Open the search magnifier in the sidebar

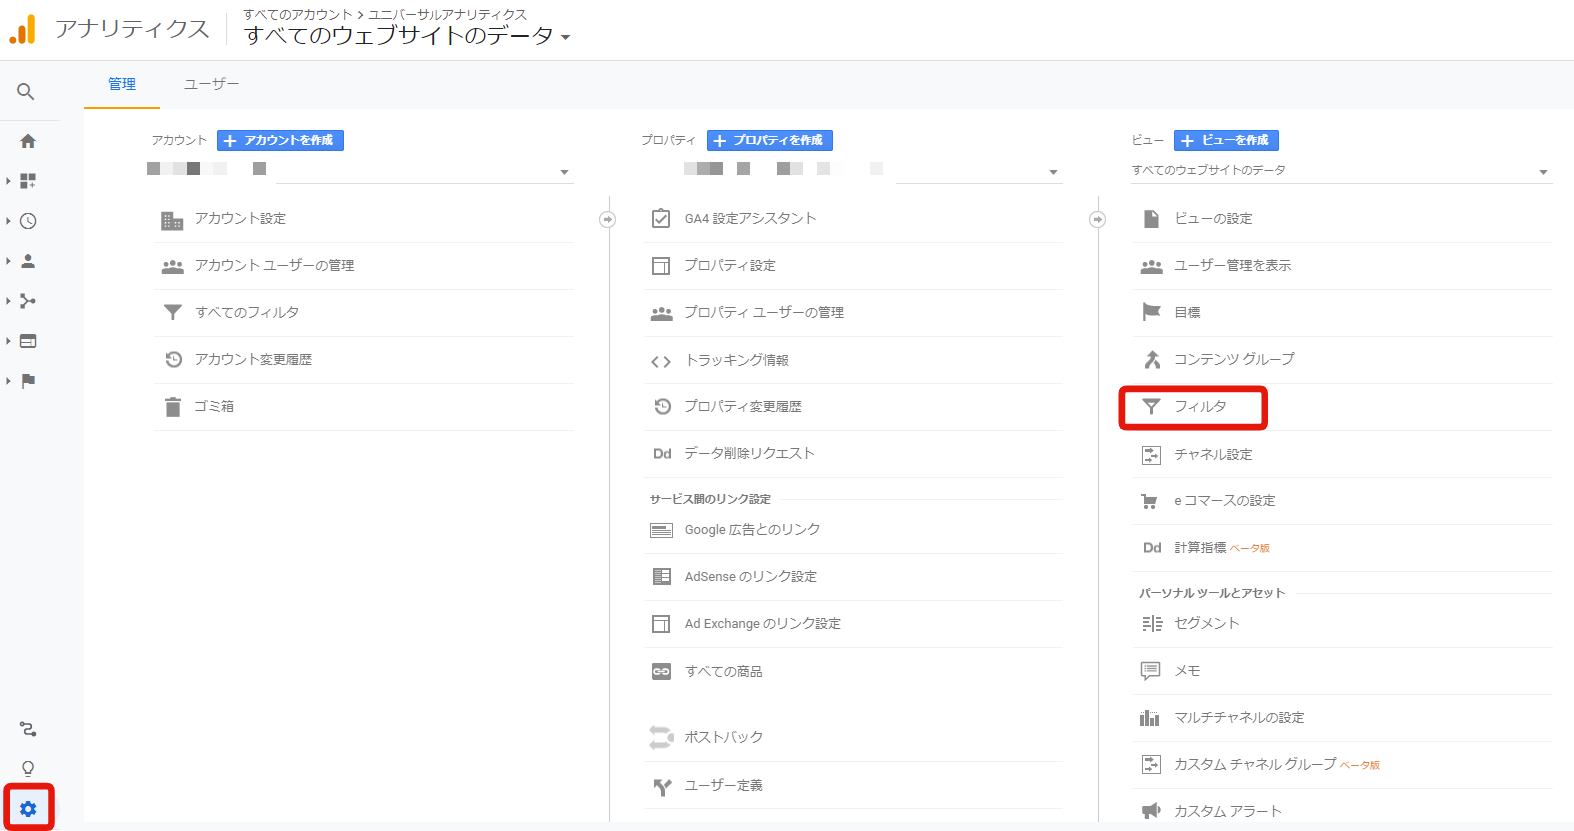tap(26, 92)
